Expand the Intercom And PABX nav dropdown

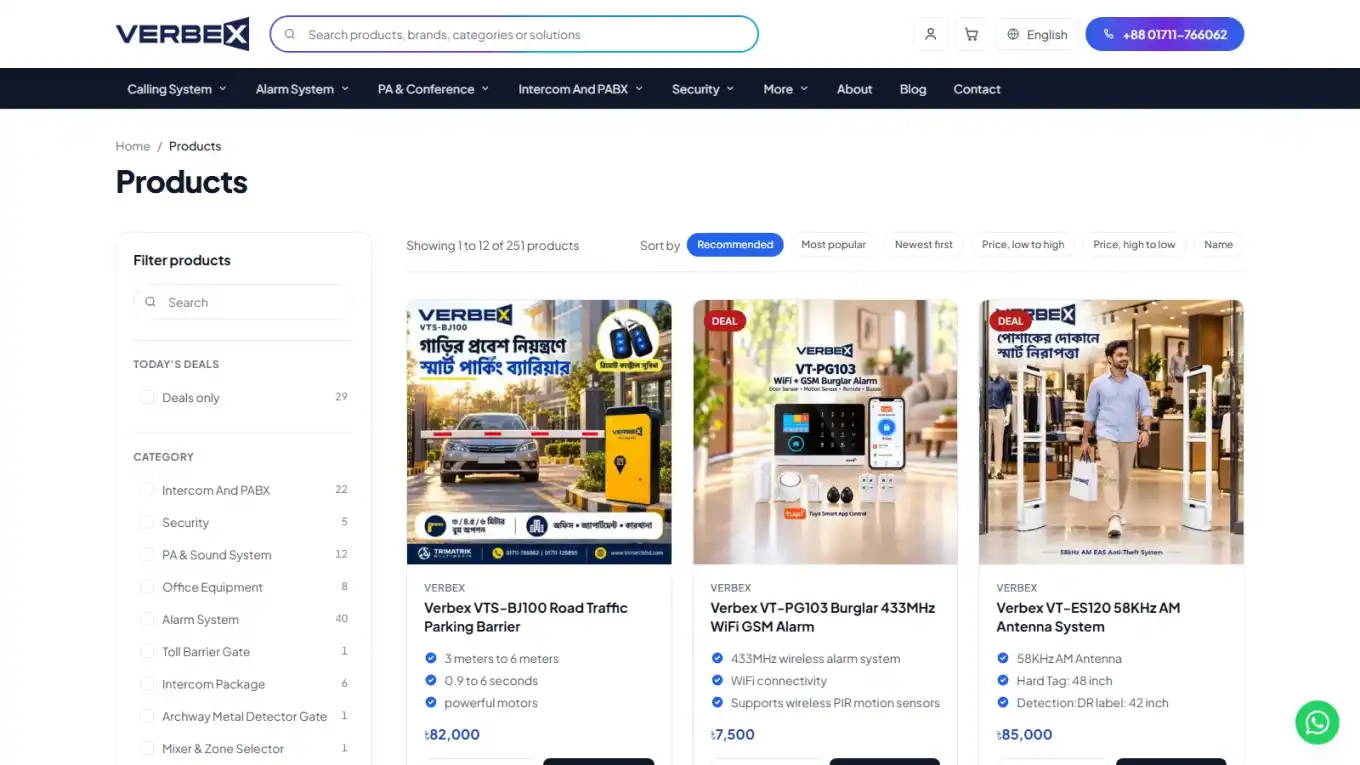pos(580,89)
